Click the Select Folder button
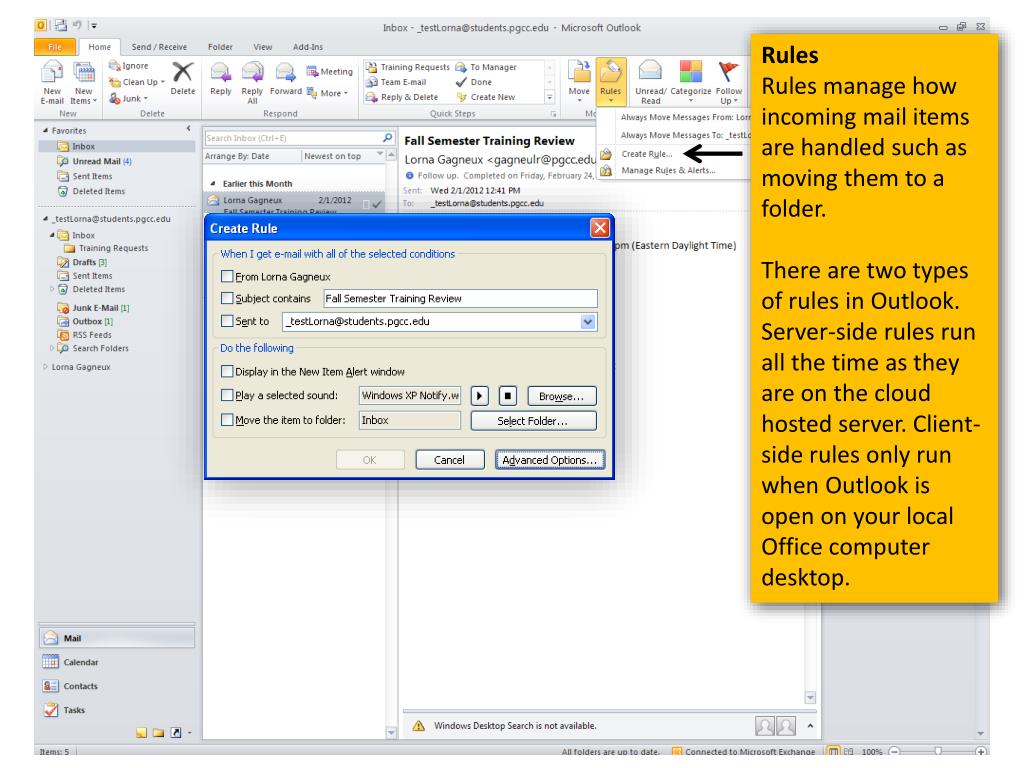Image resolution: width=1024 pixels, height=768 pixels. pyautogui.click(x=533, y=421)
